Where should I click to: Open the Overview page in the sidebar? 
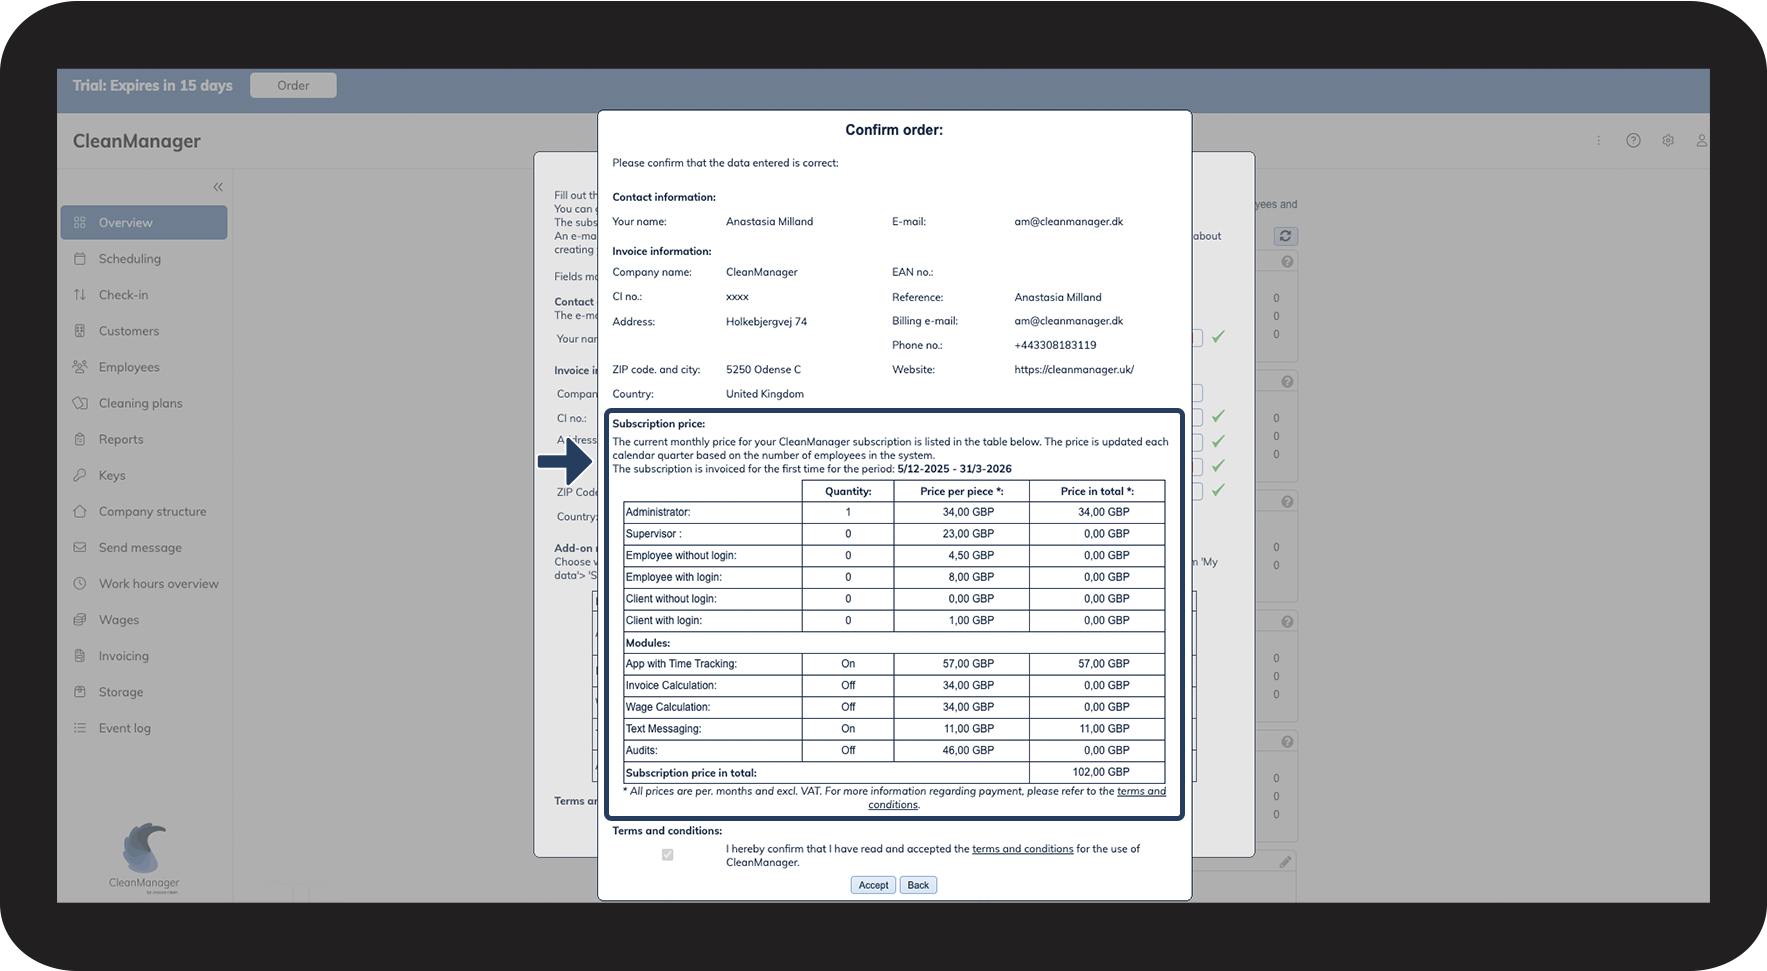tap(144, 223)
